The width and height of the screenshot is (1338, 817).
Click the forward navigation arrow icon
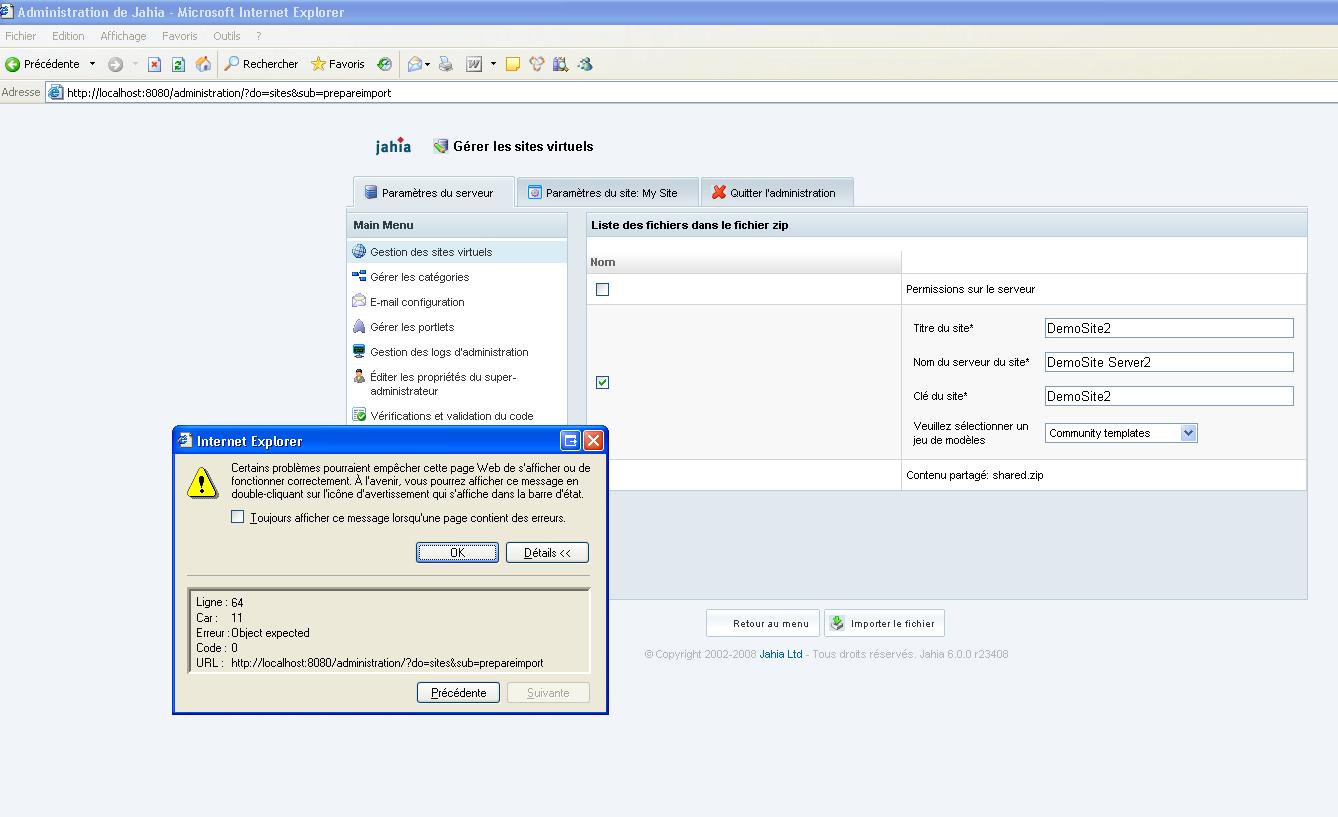[116, 64]
